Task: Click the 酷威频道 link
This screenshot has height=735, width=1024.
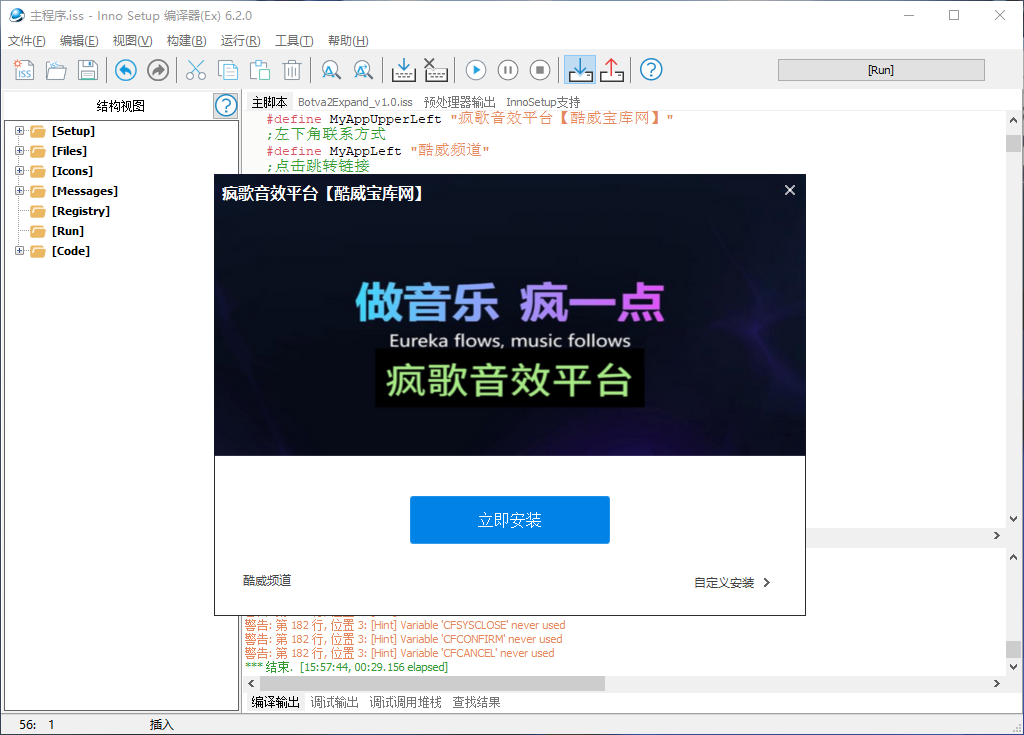Action: click(267, 580)
